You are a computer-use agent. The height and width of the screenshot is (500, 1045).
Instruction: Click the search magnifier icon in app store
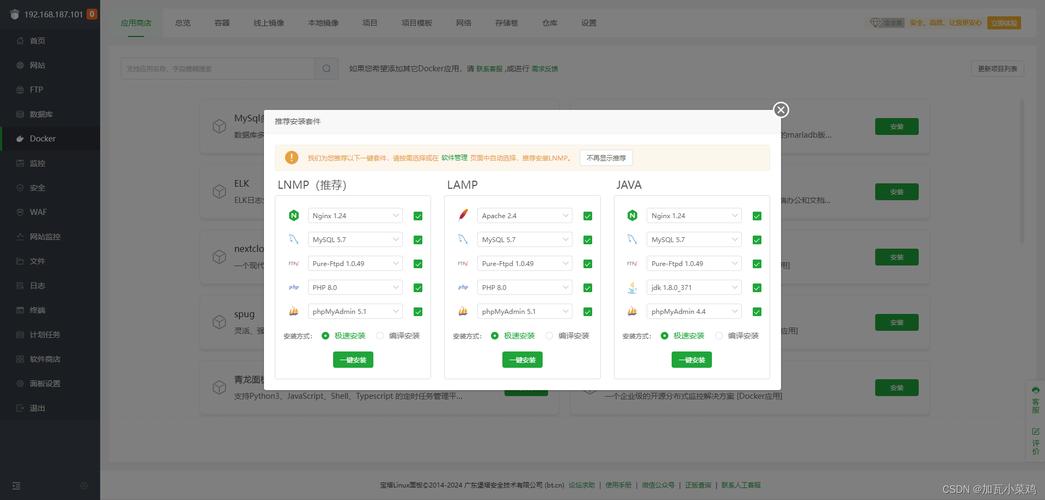pyautogui.click(x=326, y=68)
